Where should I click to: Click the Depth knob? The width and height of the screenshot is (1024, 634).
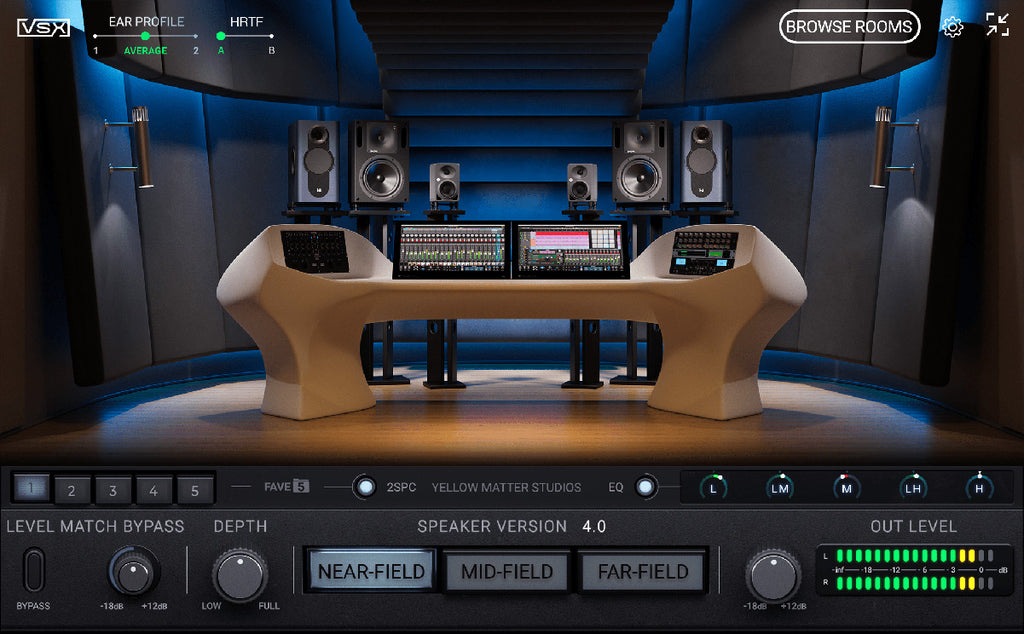(x=240, y=575)
